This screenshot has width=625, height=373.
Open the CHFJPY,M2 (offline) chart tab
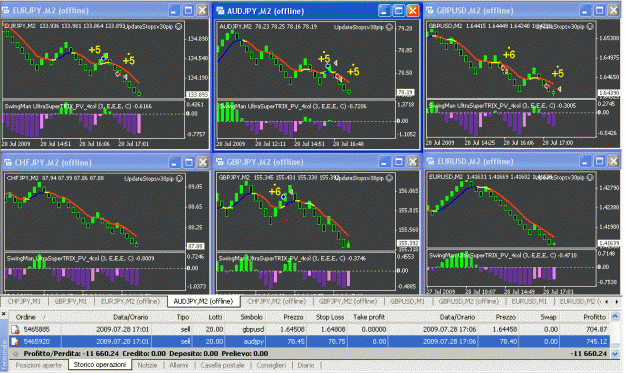(277, 301)
